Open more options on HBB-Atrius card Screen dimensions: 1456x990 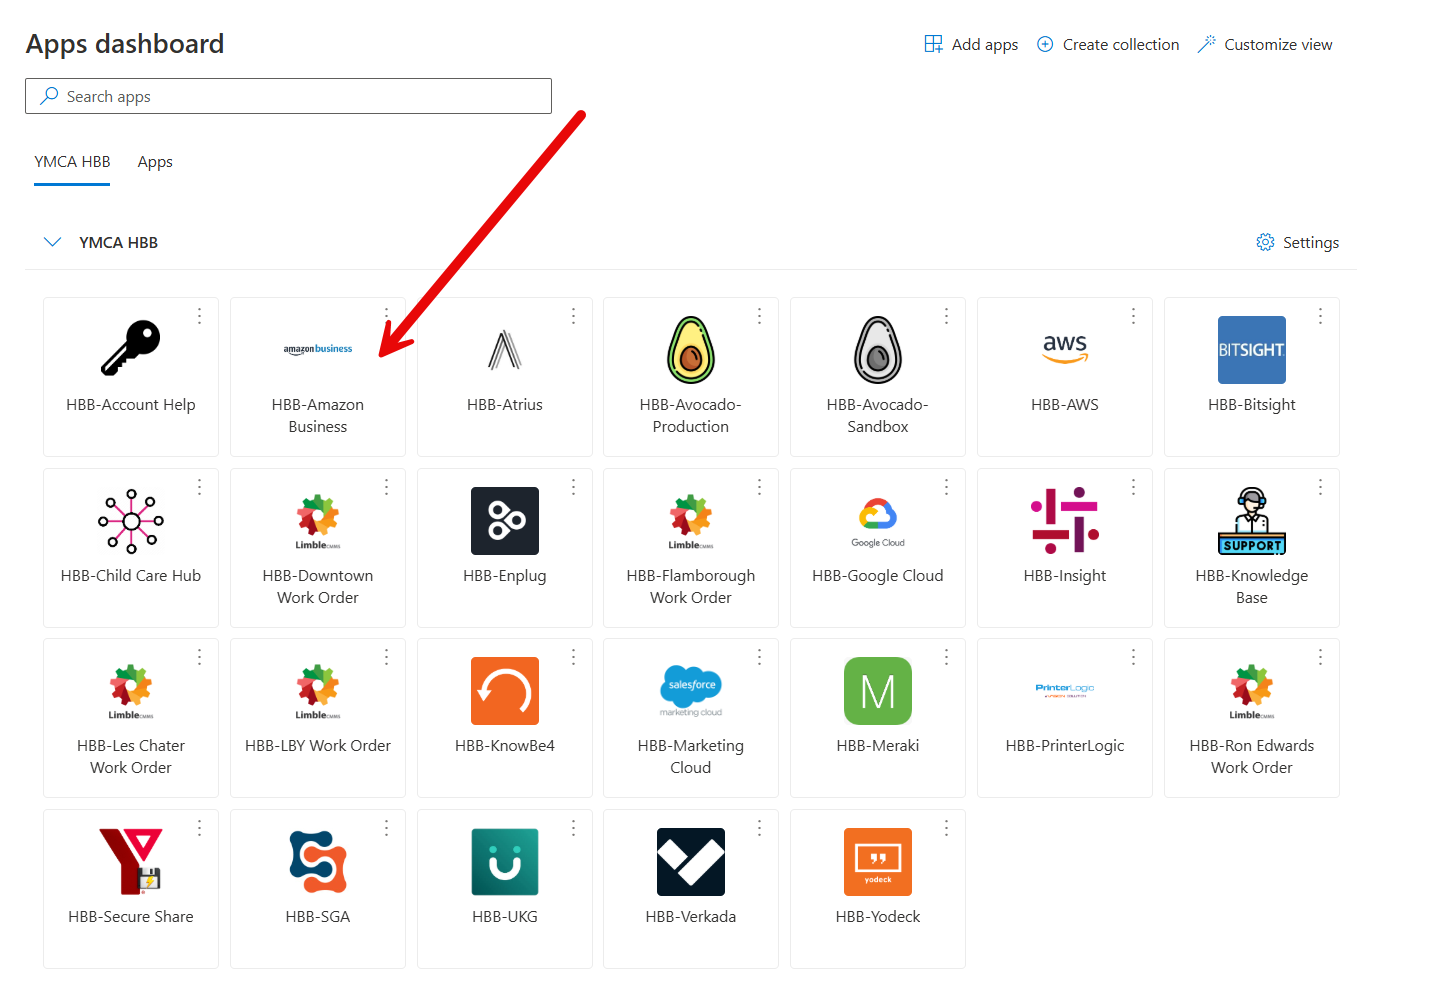[x=573, y=316]
